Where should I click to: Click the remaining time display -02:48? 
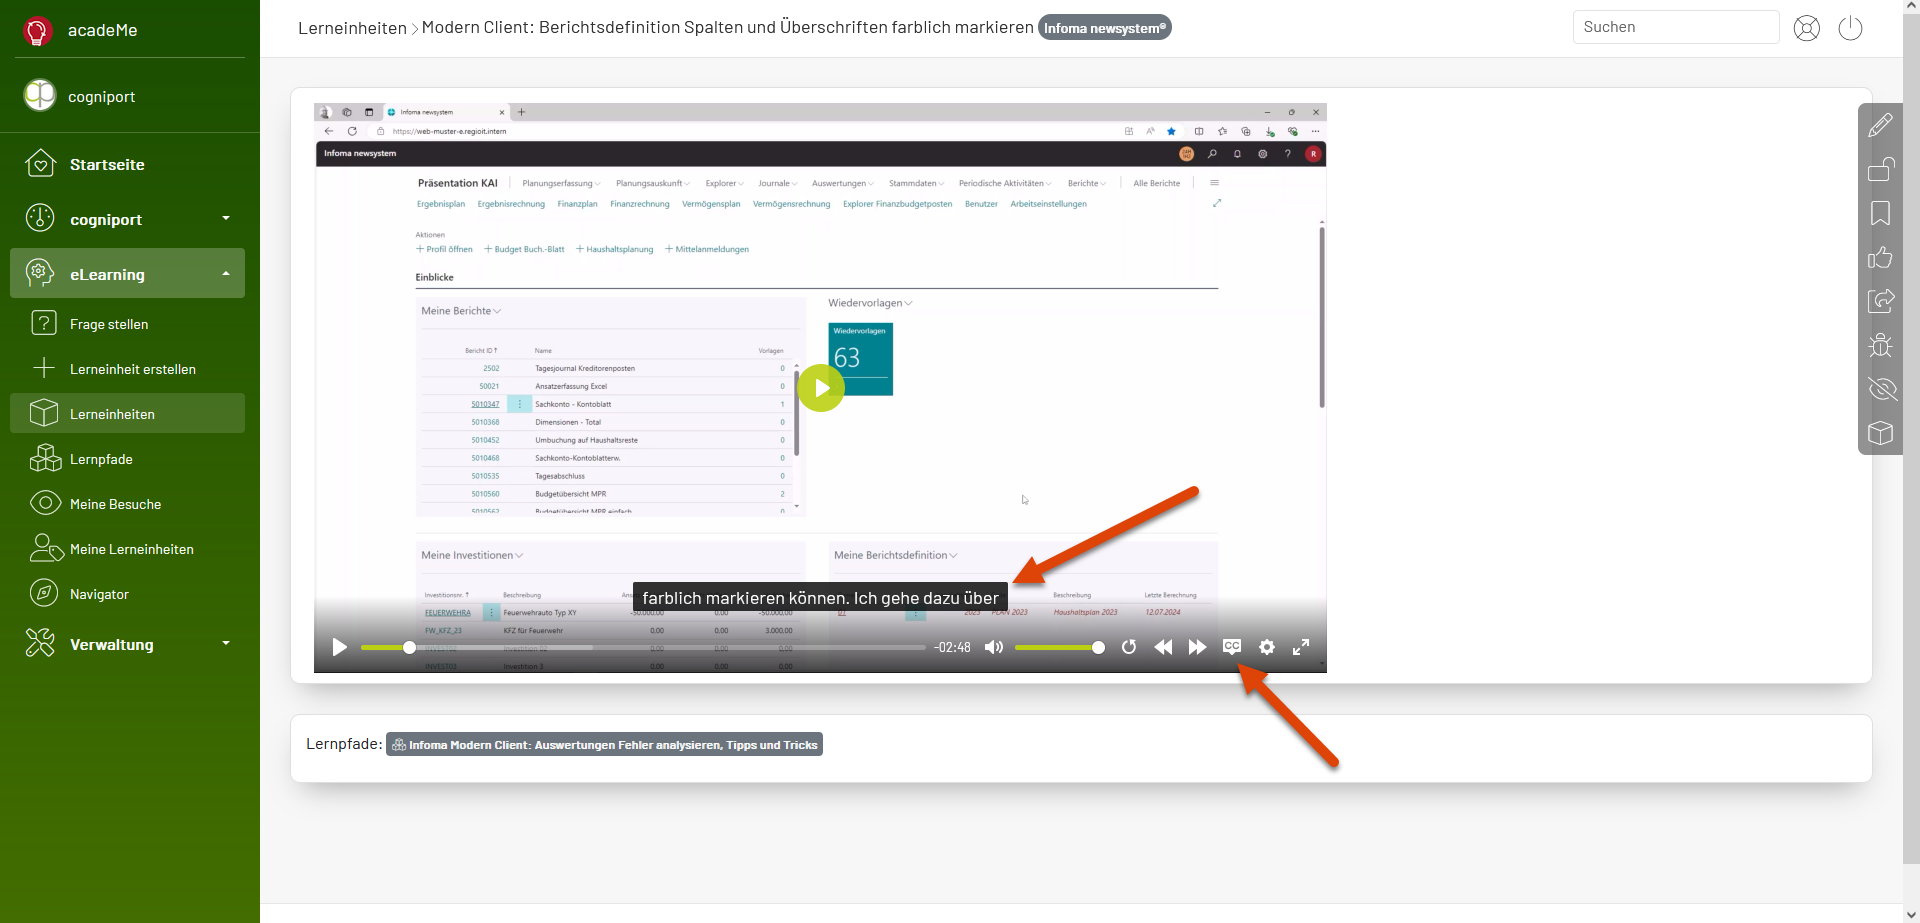click(x=952, y=648)
